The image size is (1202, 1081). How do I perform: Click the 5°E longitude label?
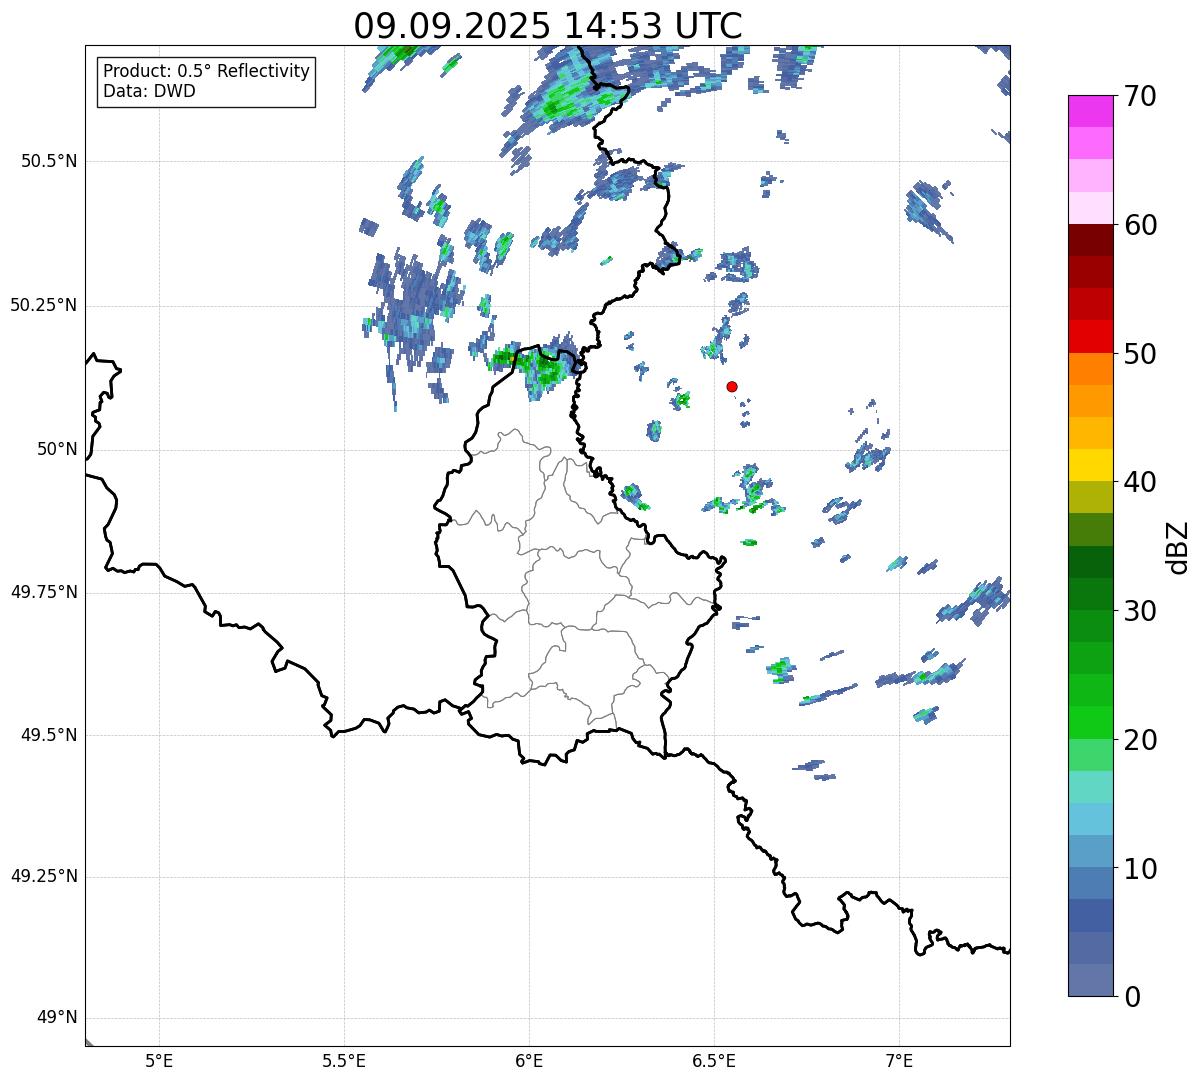(159, 1060)
